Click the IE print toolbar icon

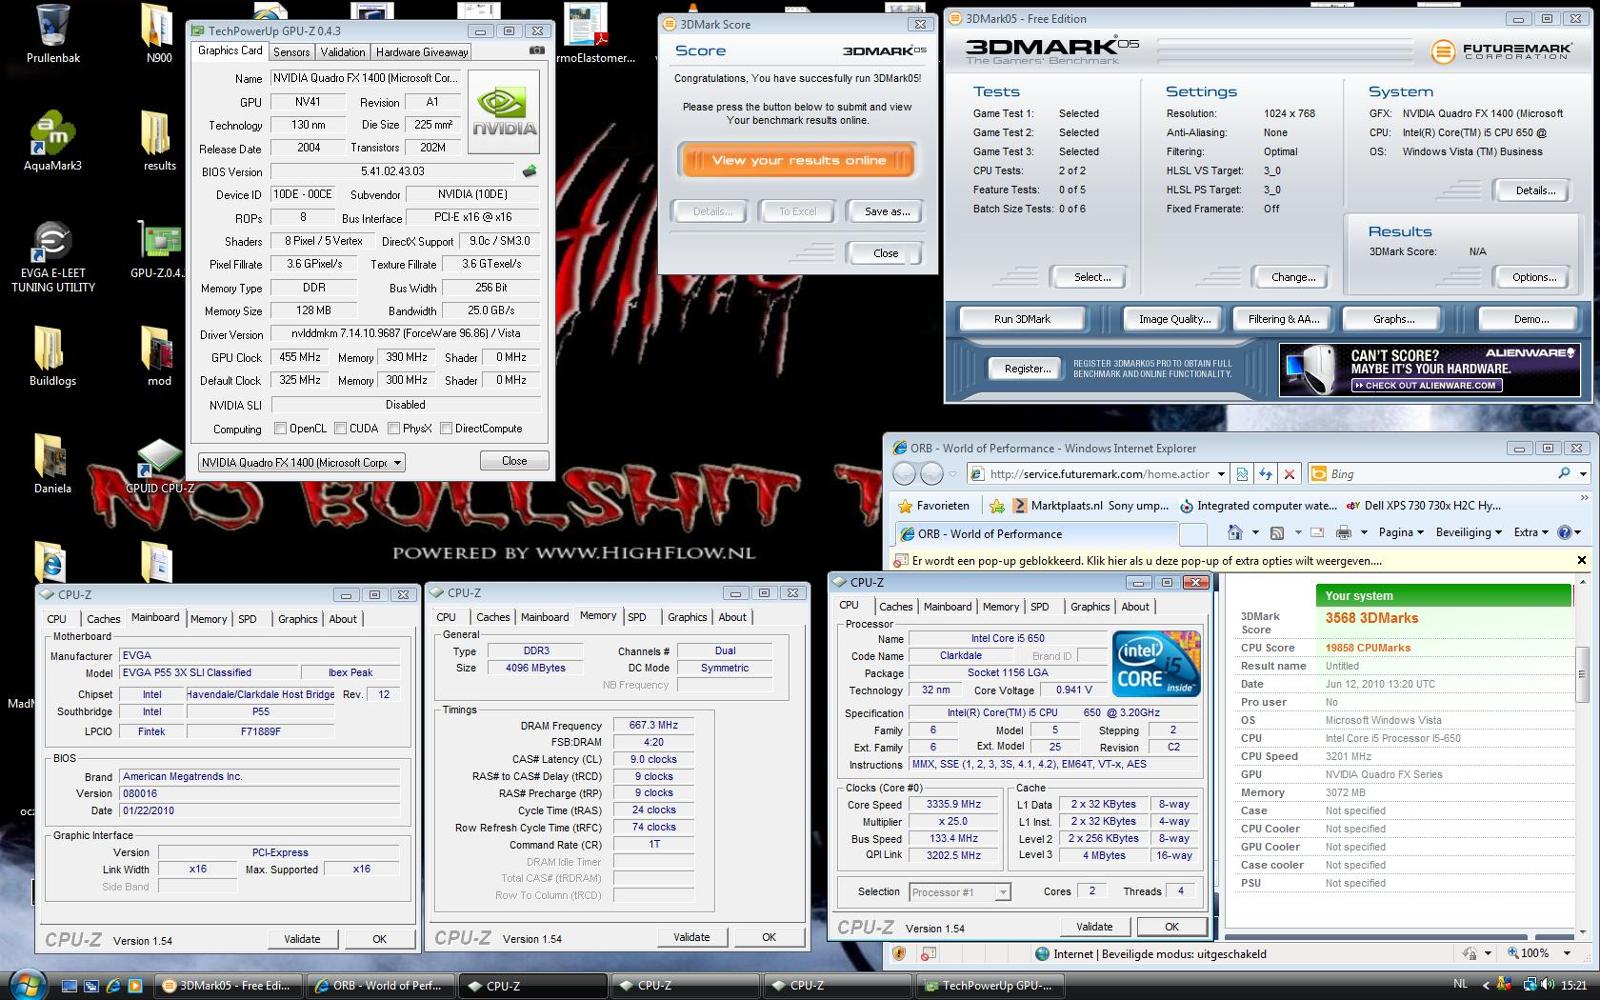pos(1343,533)
